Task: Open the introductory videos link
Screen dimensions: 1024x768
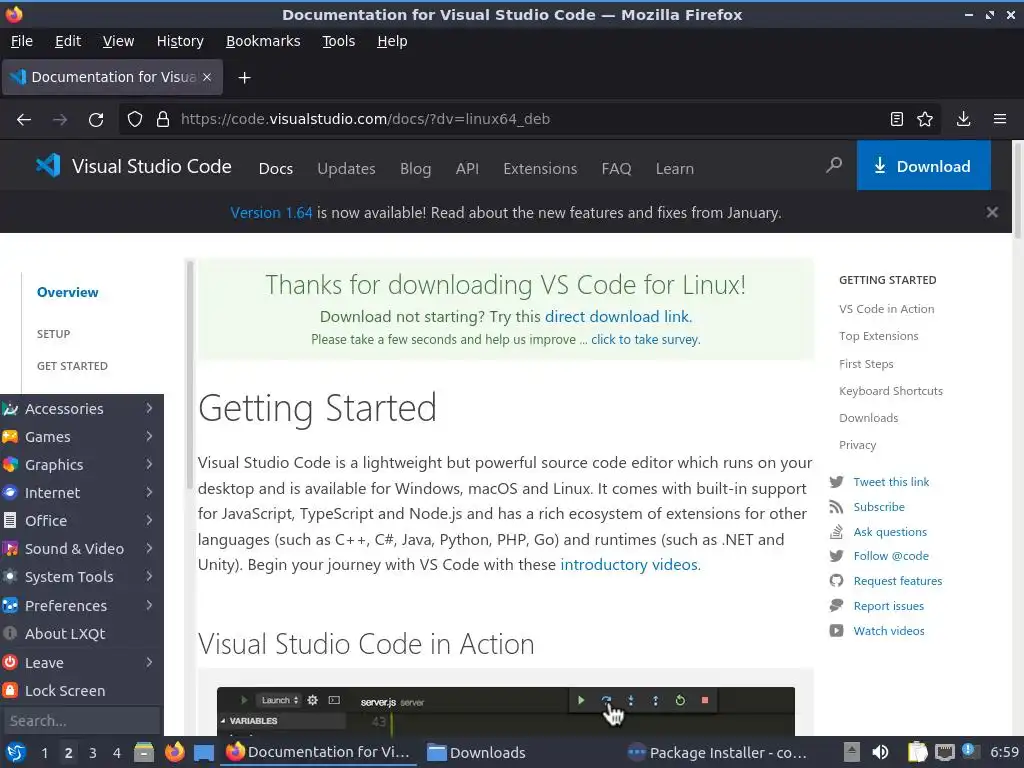Action: point(630,565)
